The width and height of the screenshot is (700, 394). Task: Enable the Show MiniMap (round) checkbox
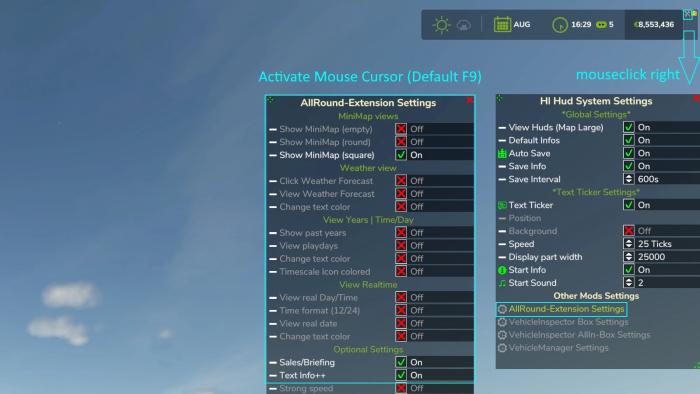pos(401,142)
